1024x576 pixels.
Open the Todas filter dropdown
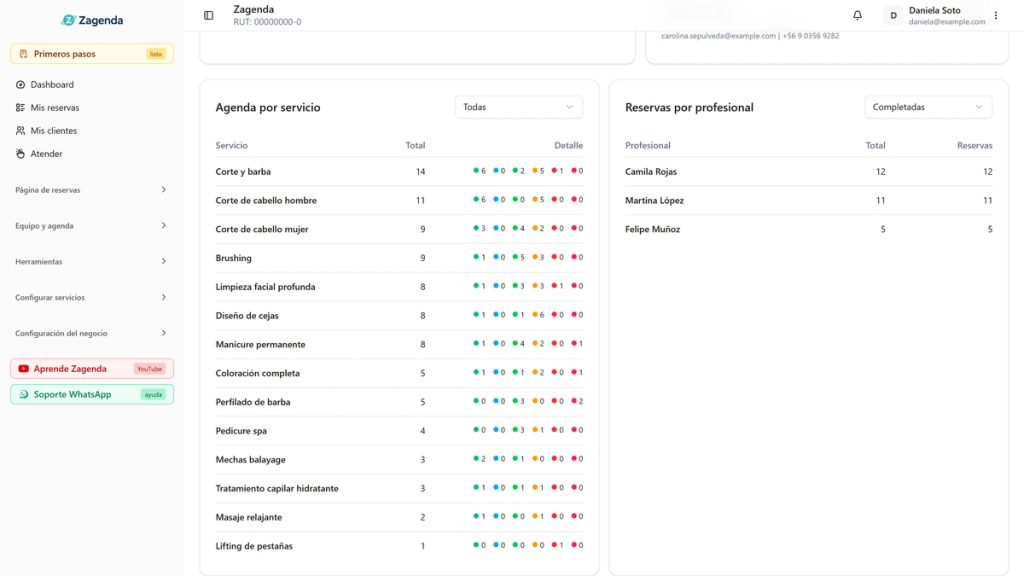[519, 107]
